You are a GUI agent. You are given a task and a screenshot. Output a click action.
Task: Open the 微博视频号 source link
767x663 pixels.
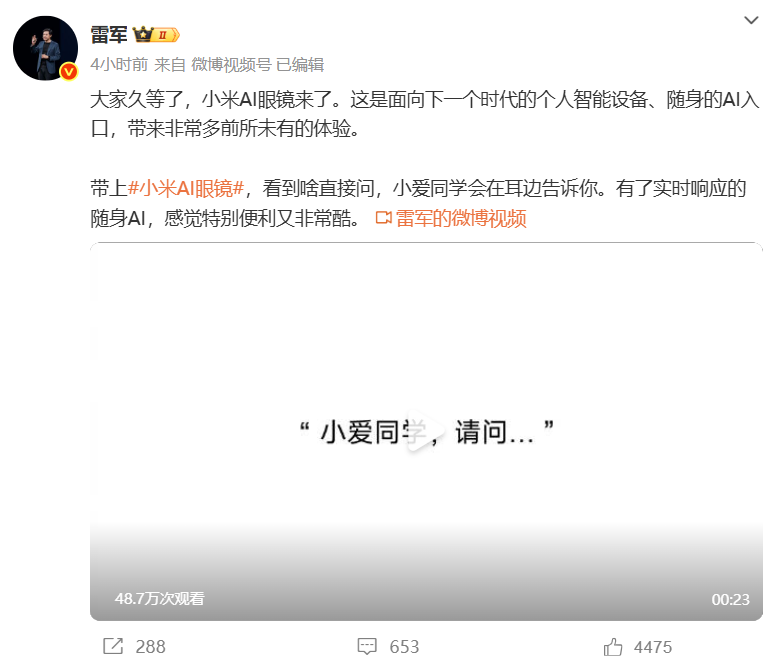pyautogui.click(x=231, y=65)
